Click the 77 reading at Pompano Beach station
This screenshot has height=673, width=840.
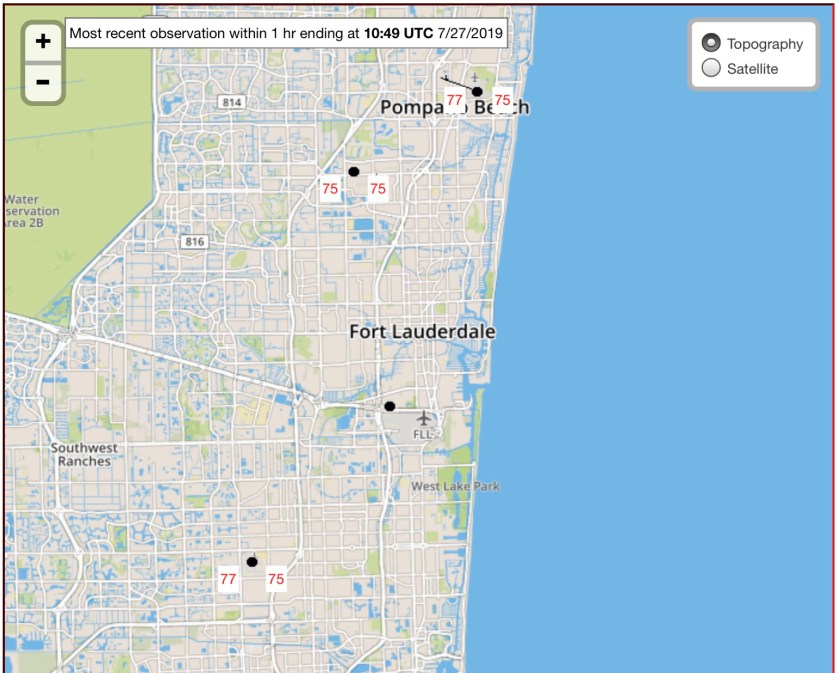[454, 100]
